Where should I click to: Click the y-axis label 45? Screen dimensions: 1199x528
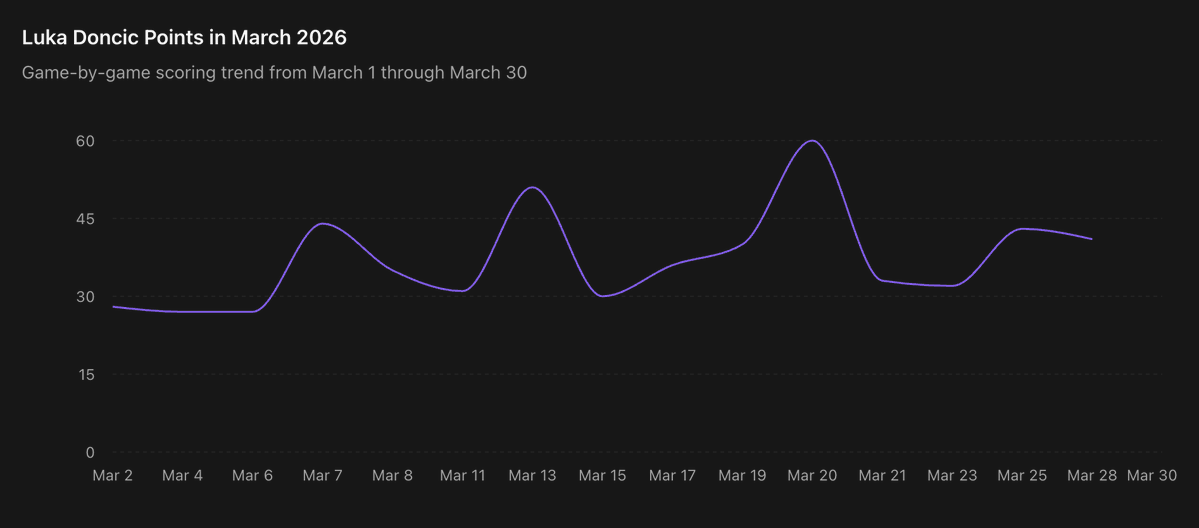84,219
